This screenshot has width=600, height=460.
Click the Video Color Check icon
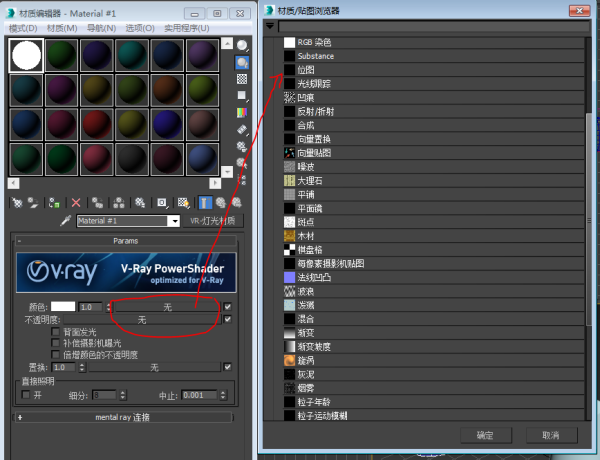click(242, 112)
